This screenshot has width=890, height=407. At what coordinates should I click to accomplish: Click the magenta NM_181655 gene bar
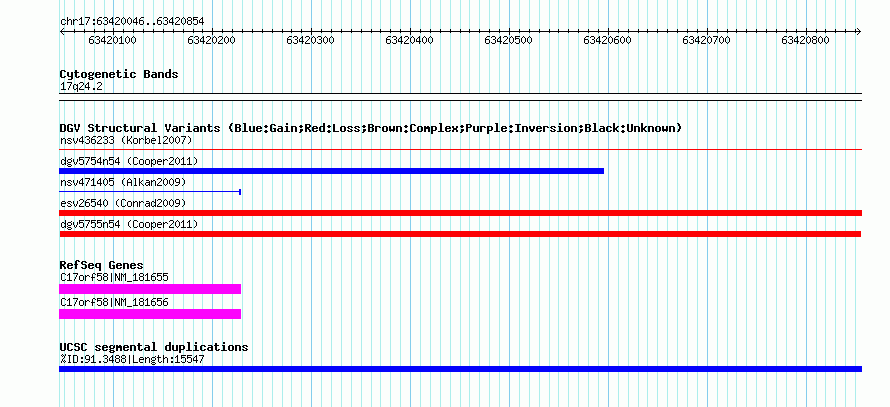(150, 289)
